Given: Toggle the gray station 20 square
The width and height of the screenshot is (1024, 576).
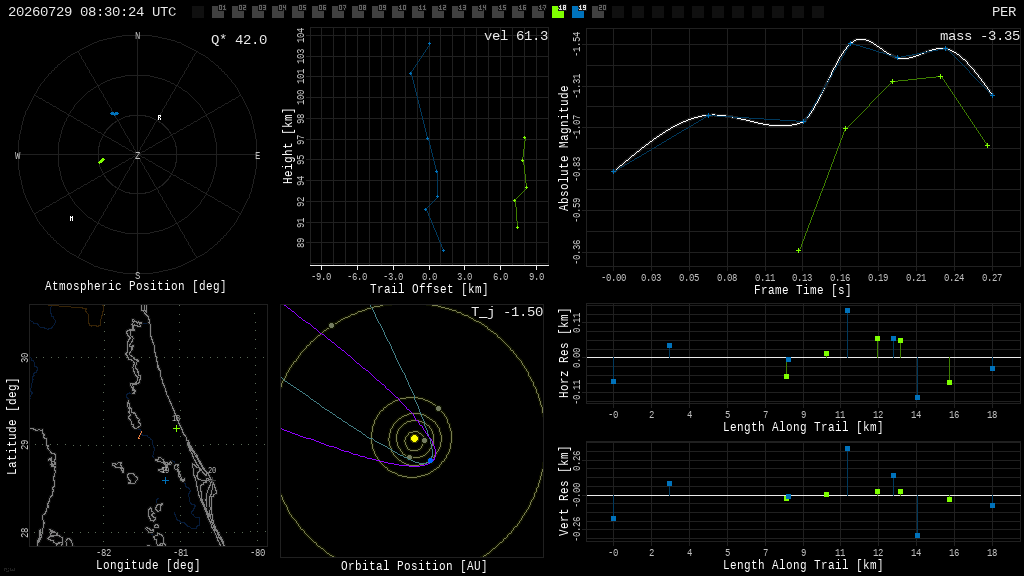Looking at the screenshot, I should (x=598, y=12).
